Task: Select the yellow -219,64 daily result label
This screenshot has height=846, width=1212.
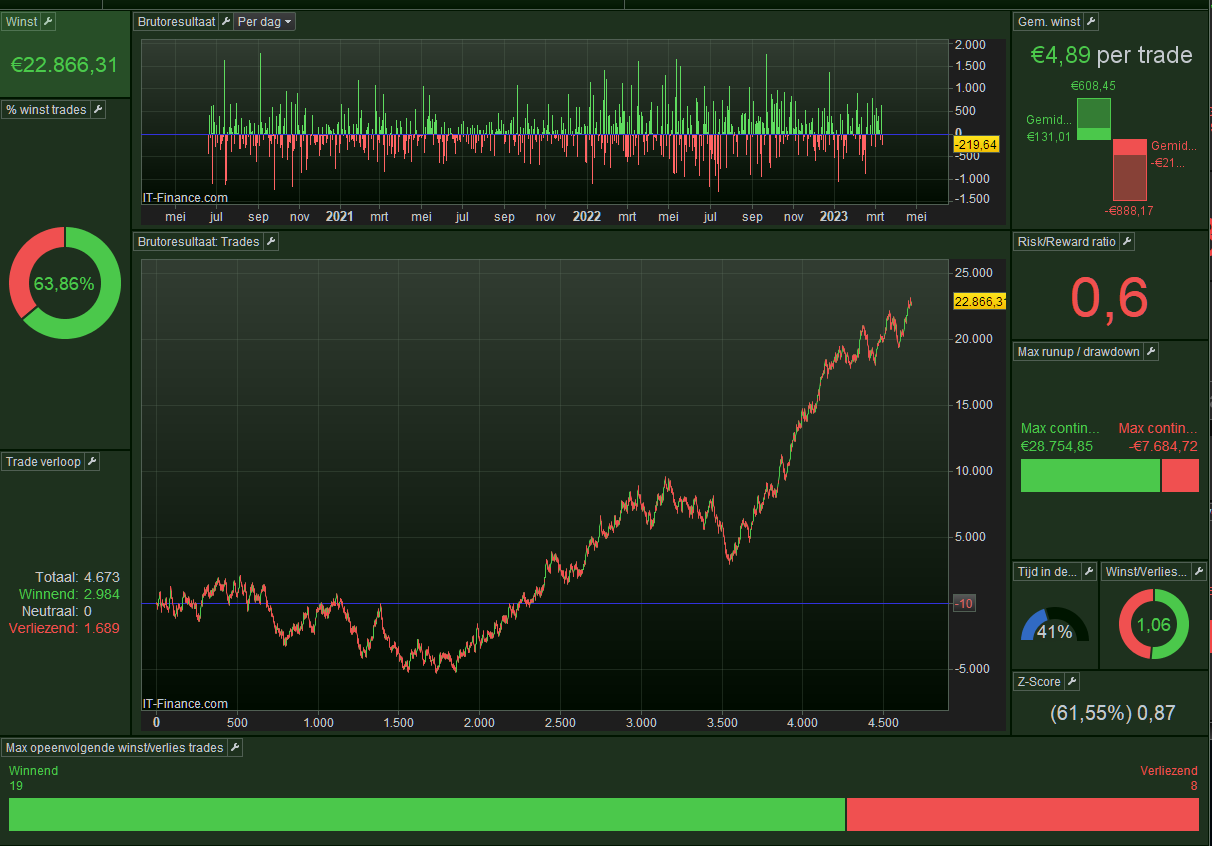Action: [975, 145]
